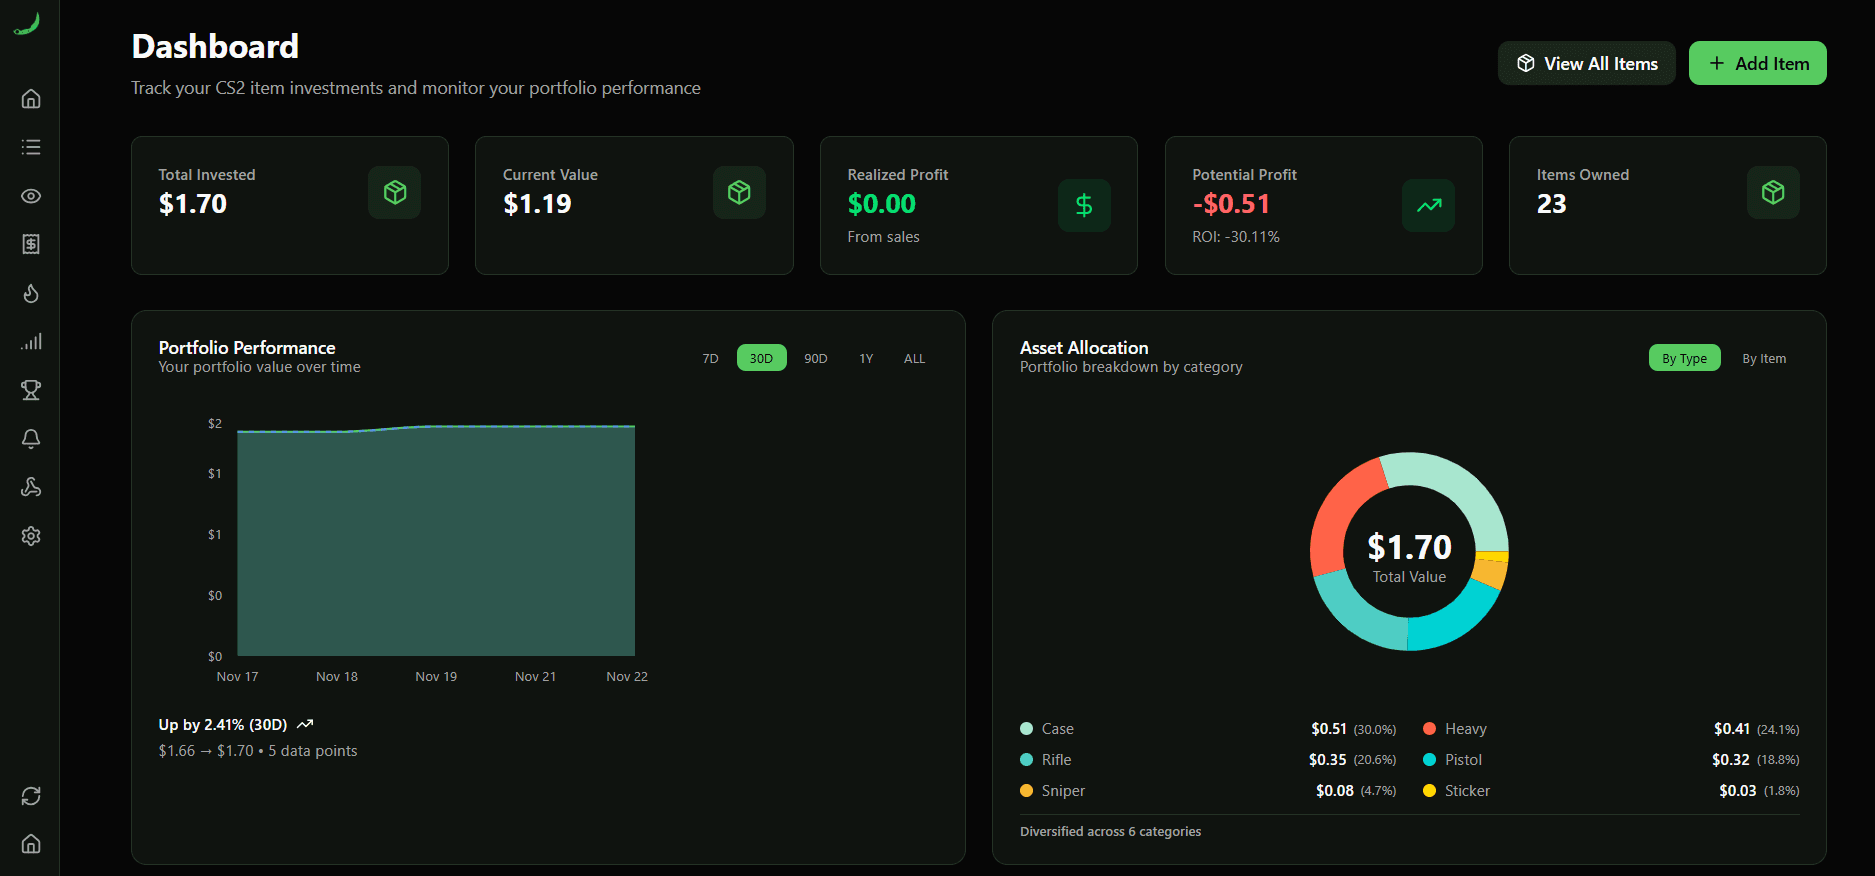Click the Pistol $0.32 value
This screenshot has height=876, width=1875.
coord(1731,760)
